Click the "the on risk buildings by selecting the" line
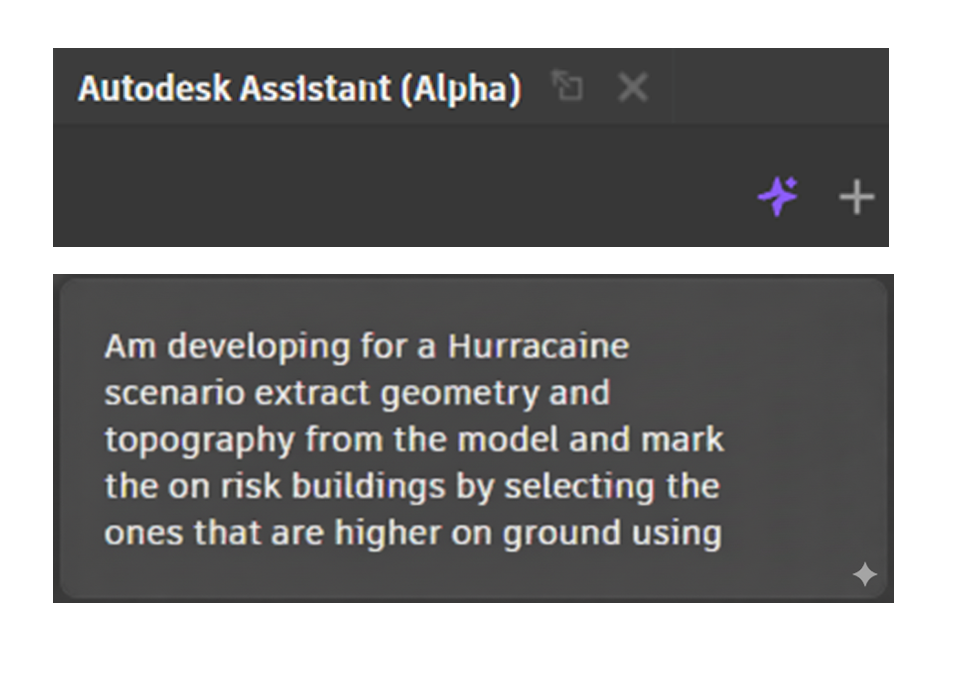Screen dimensions: 975x682 [x=411, y=486]
